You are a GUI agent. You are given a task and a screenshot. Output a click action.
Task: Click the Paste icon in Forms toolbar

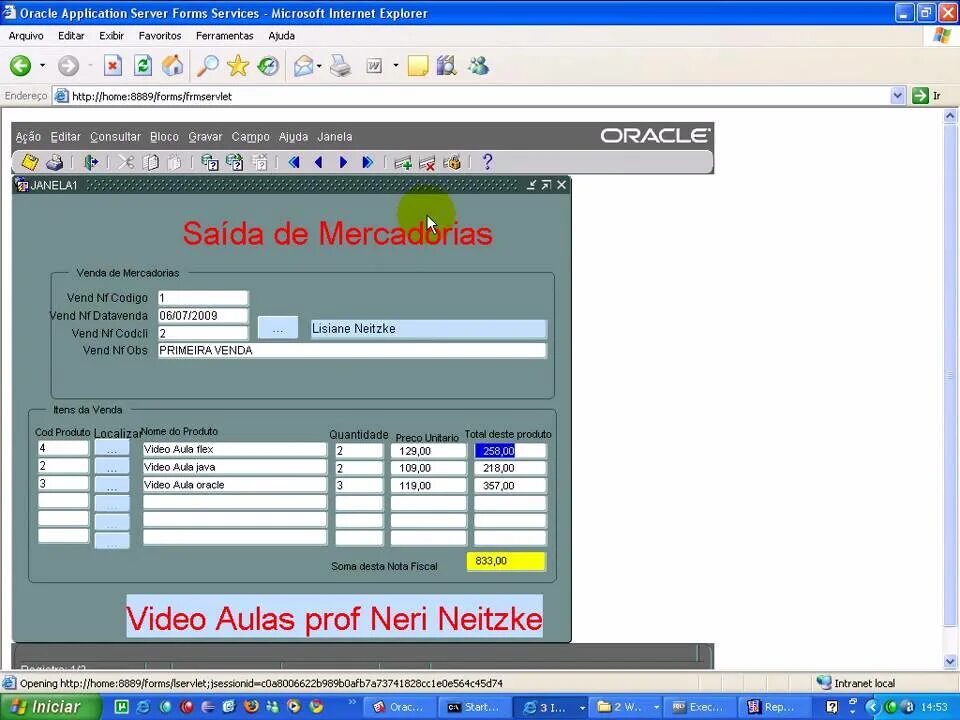(x=174, y=162)
